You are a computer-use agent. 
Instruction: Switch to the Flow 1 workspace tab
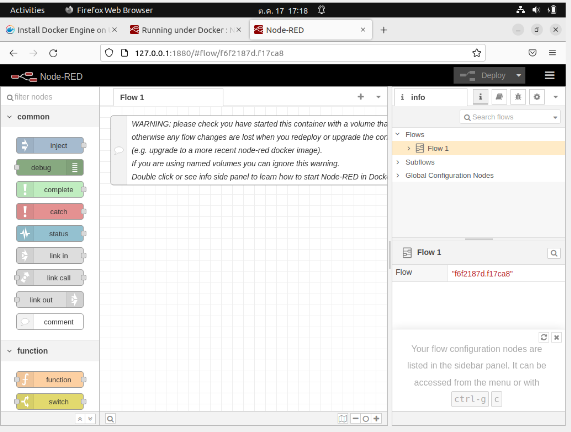click(168, 97)
